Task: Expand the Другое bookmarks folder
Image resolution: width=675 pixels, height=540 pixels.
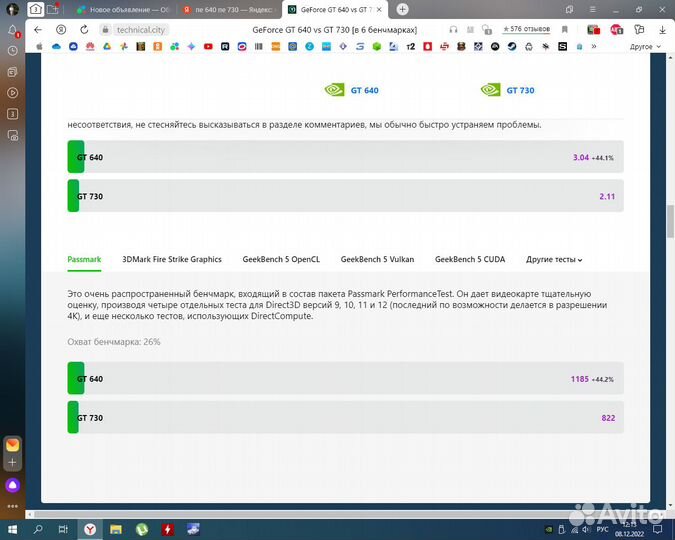Action: tap(645, 47)
